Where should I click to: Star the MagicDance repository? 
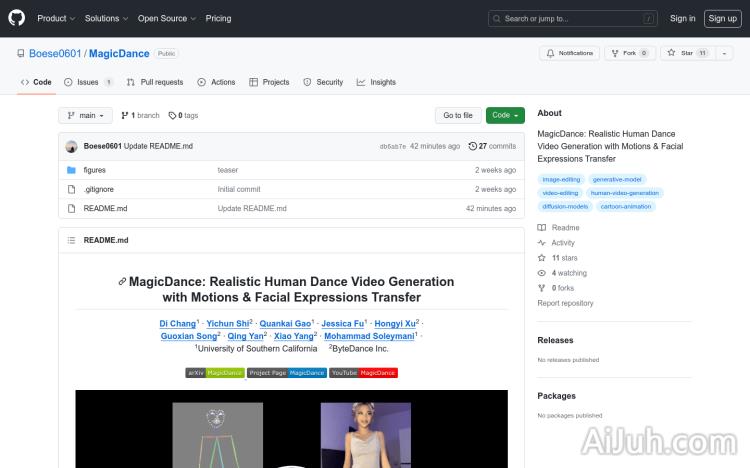(687, 53)
